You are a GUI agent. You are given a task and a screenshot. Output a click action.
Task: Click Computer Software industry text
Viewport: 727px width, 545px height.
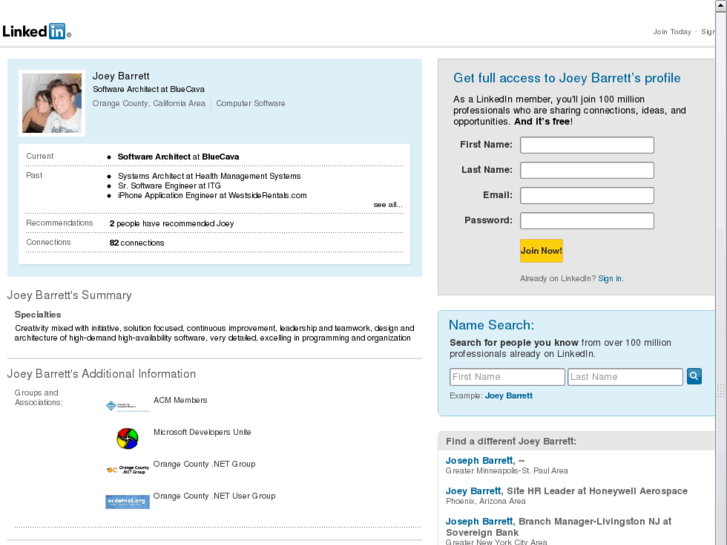pyautogui.click(x=250, y=103)
